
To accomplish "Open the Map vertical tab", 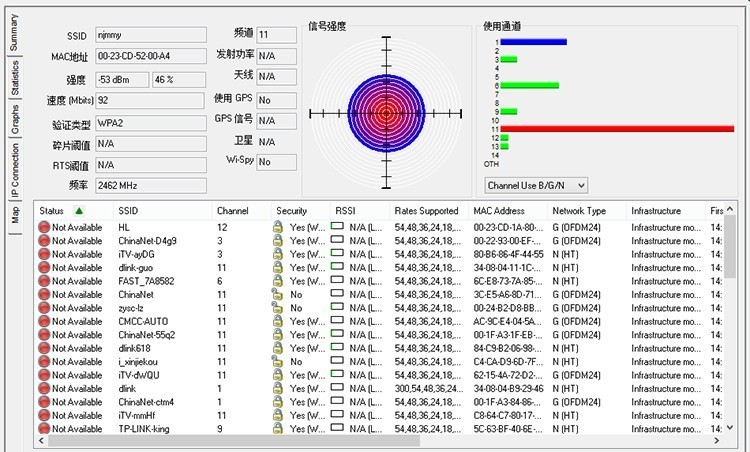I will (15, 216).
